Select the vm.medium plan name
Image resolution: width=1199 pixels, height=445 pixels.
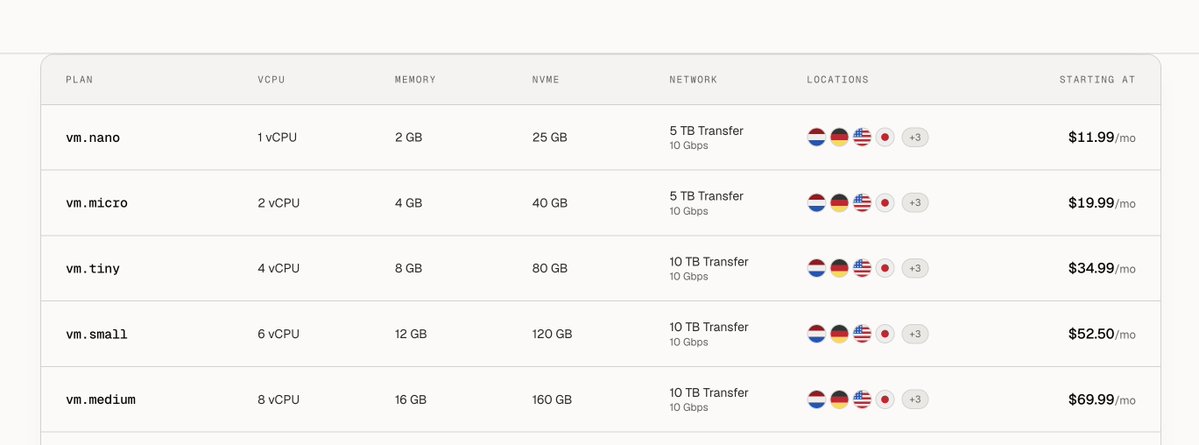click(x=100, y=400)
